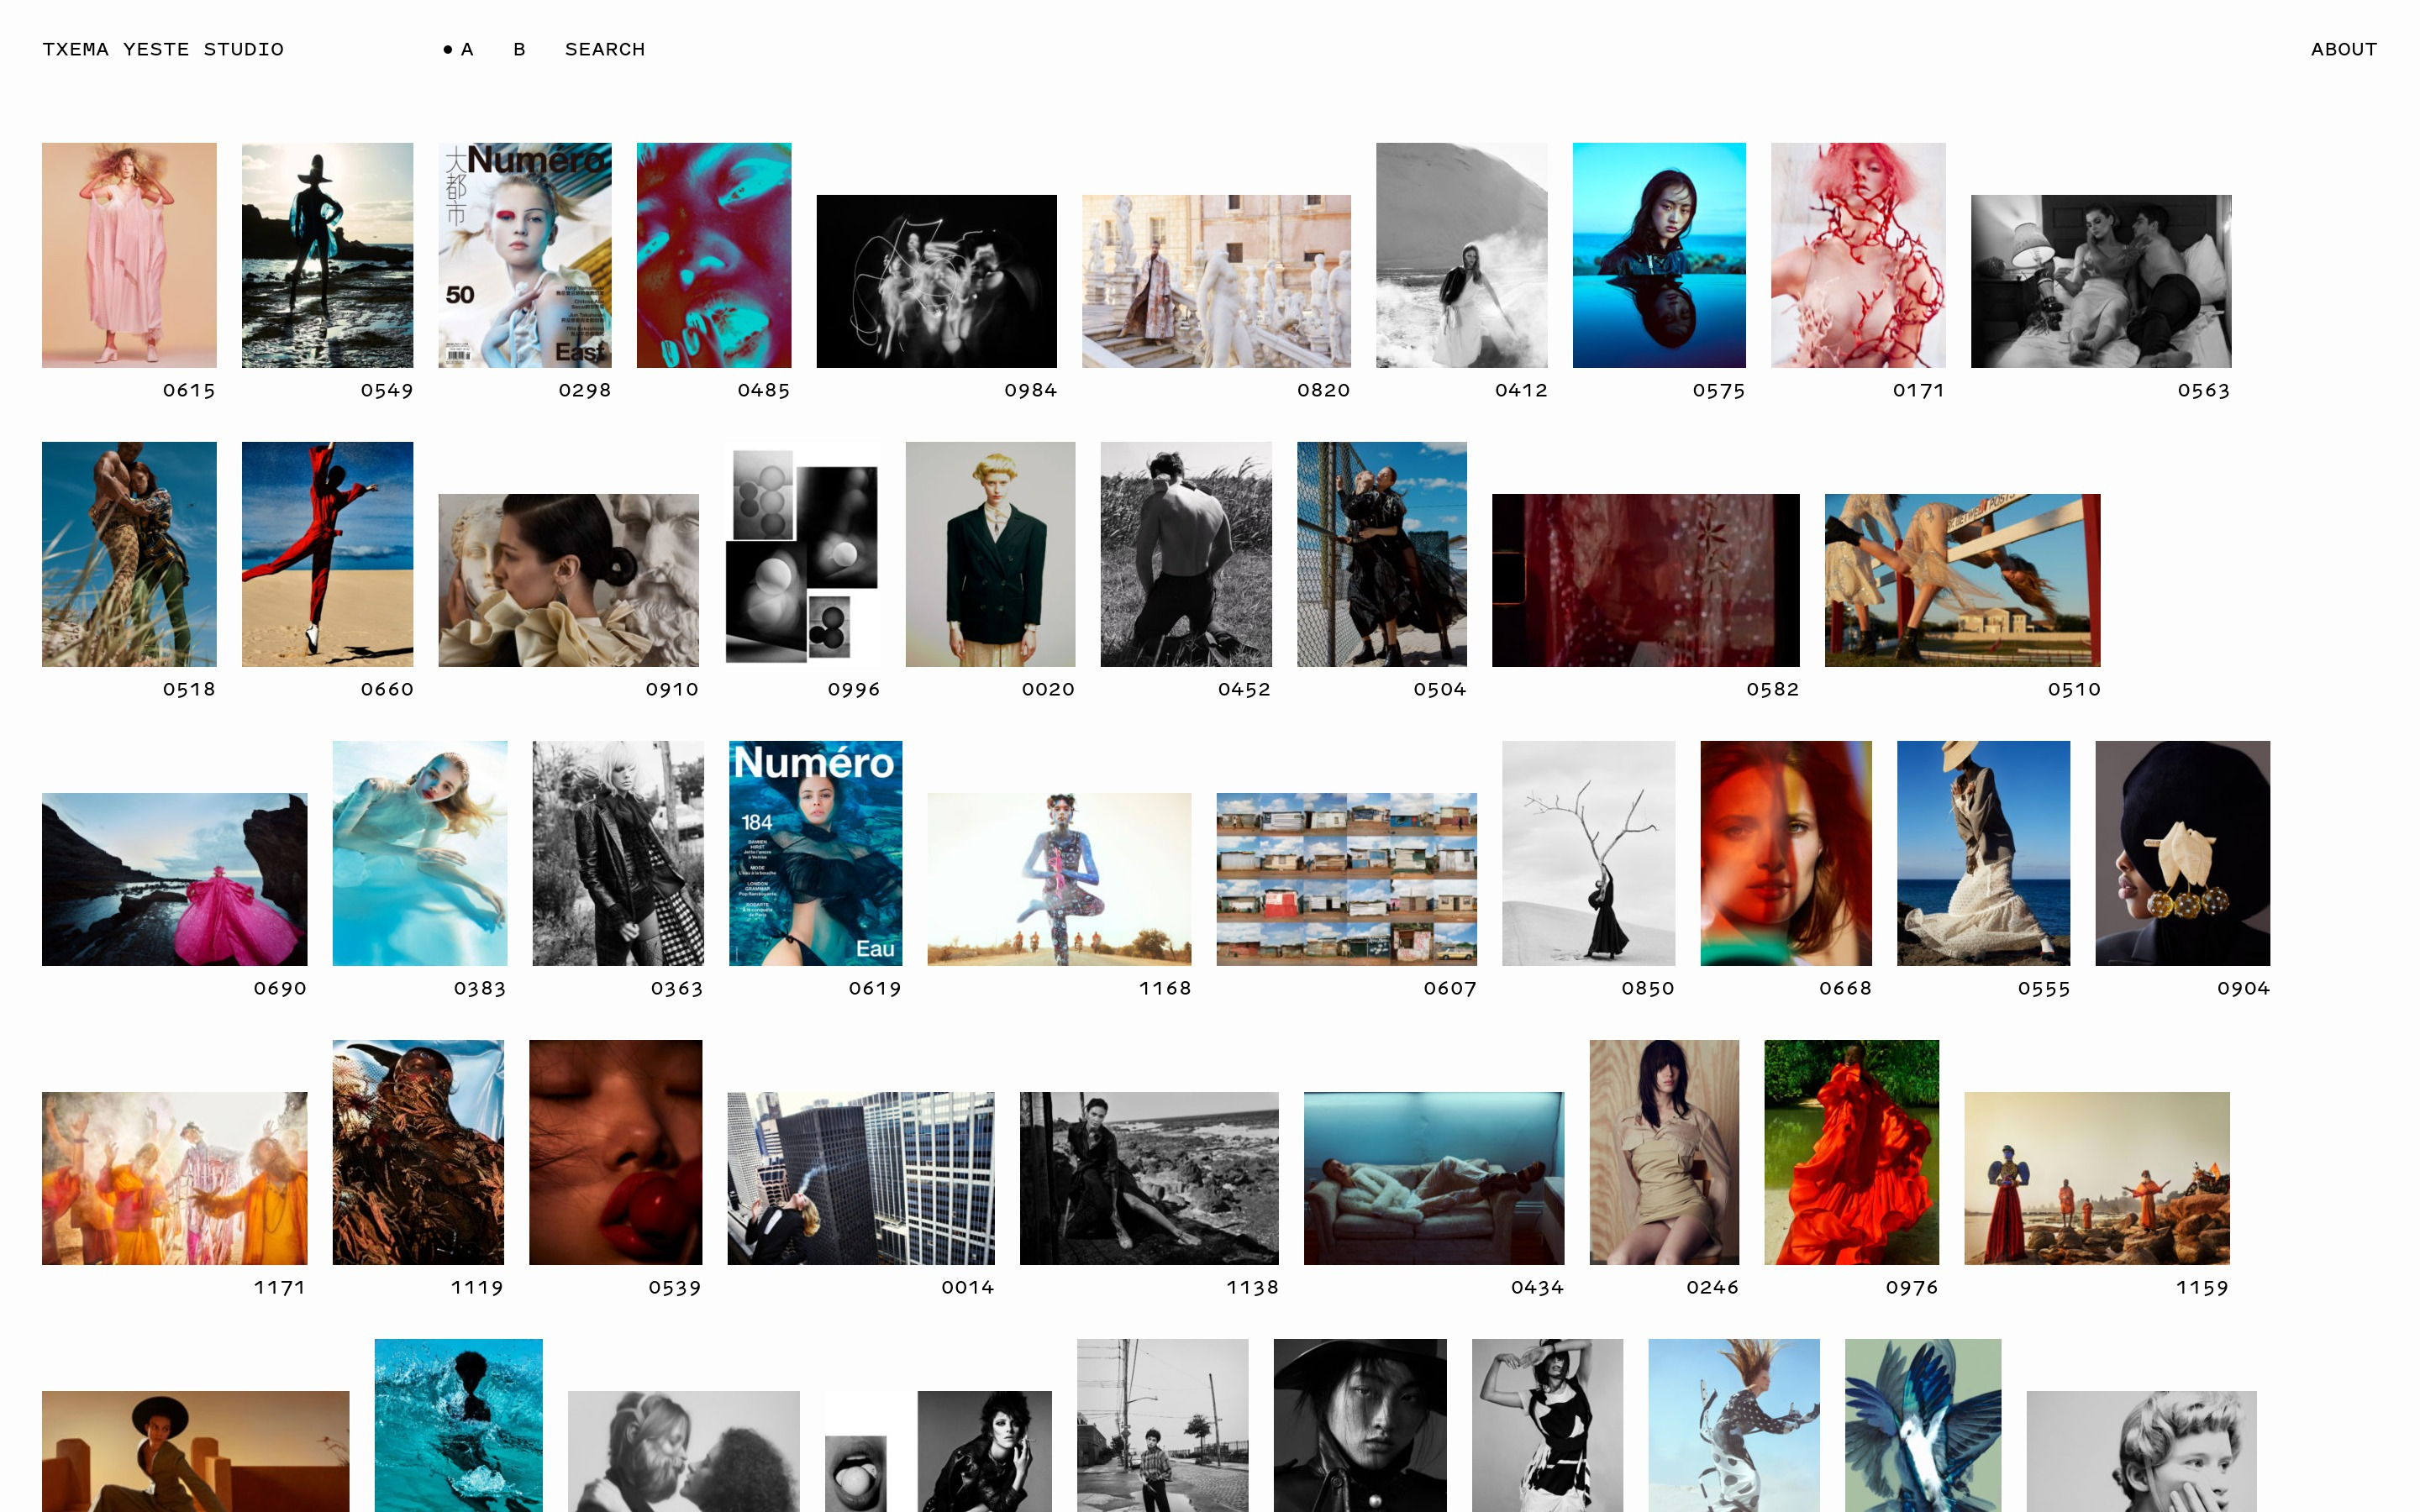Click the 0582 caption number
Image resolution: width=2420 pixels, height=1512 pixels.
click(1772, 689)
